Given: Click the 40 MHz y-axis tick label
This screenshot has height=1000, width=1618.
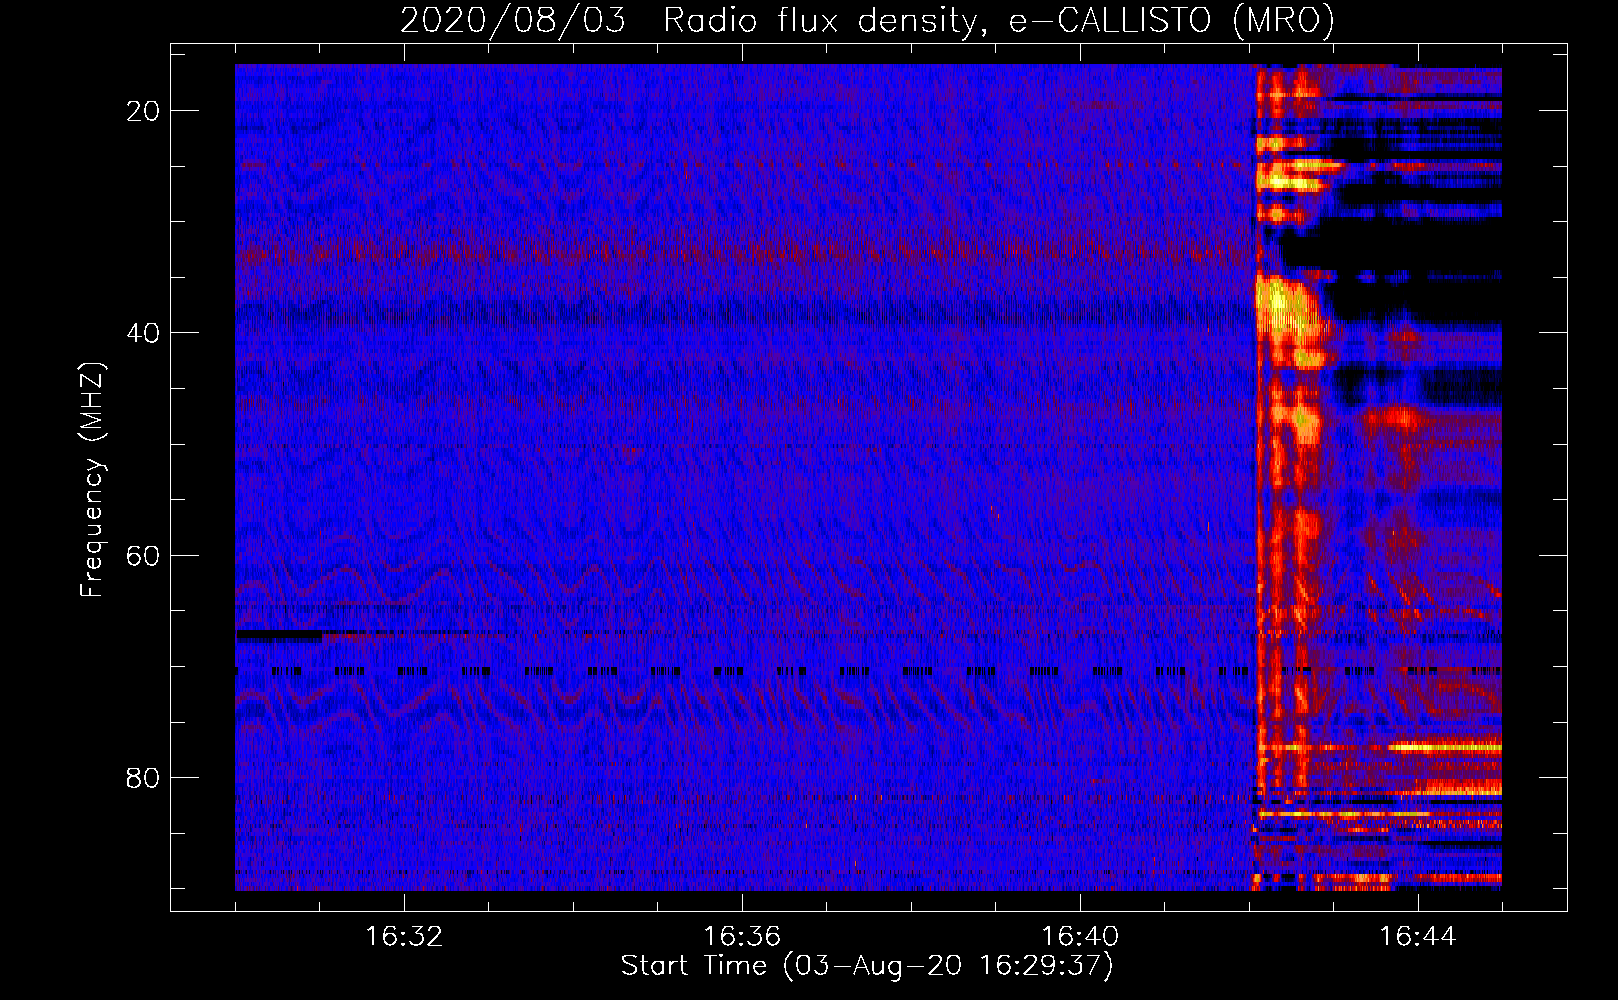Looking at the screenshot, I should pos(144,332).
